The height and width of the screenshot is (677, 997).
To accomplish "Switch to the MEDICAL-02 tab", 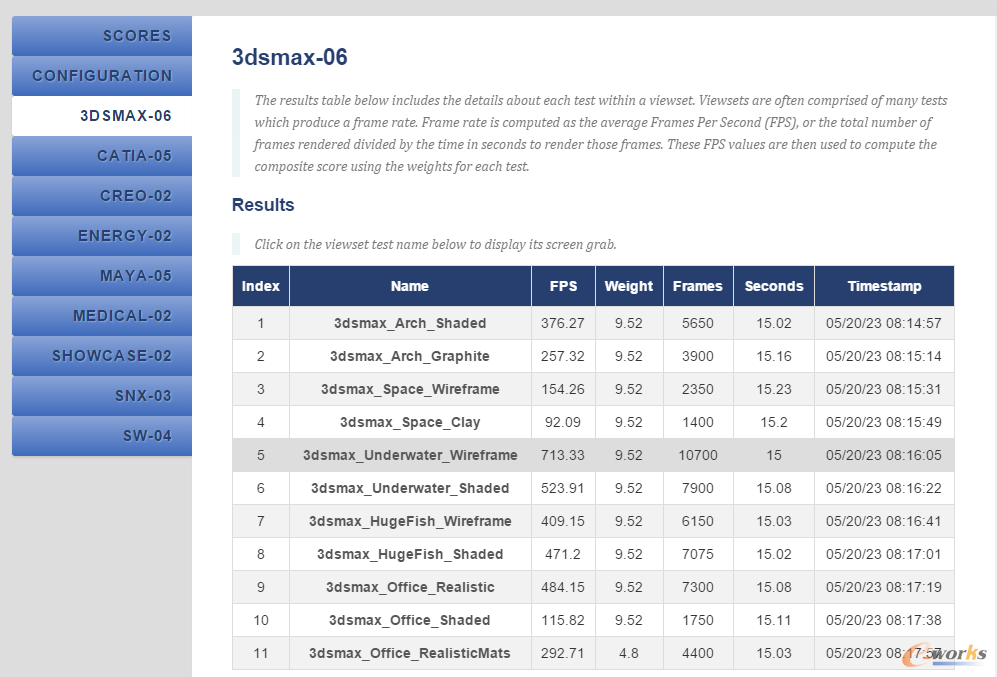I will coord(102,316).
